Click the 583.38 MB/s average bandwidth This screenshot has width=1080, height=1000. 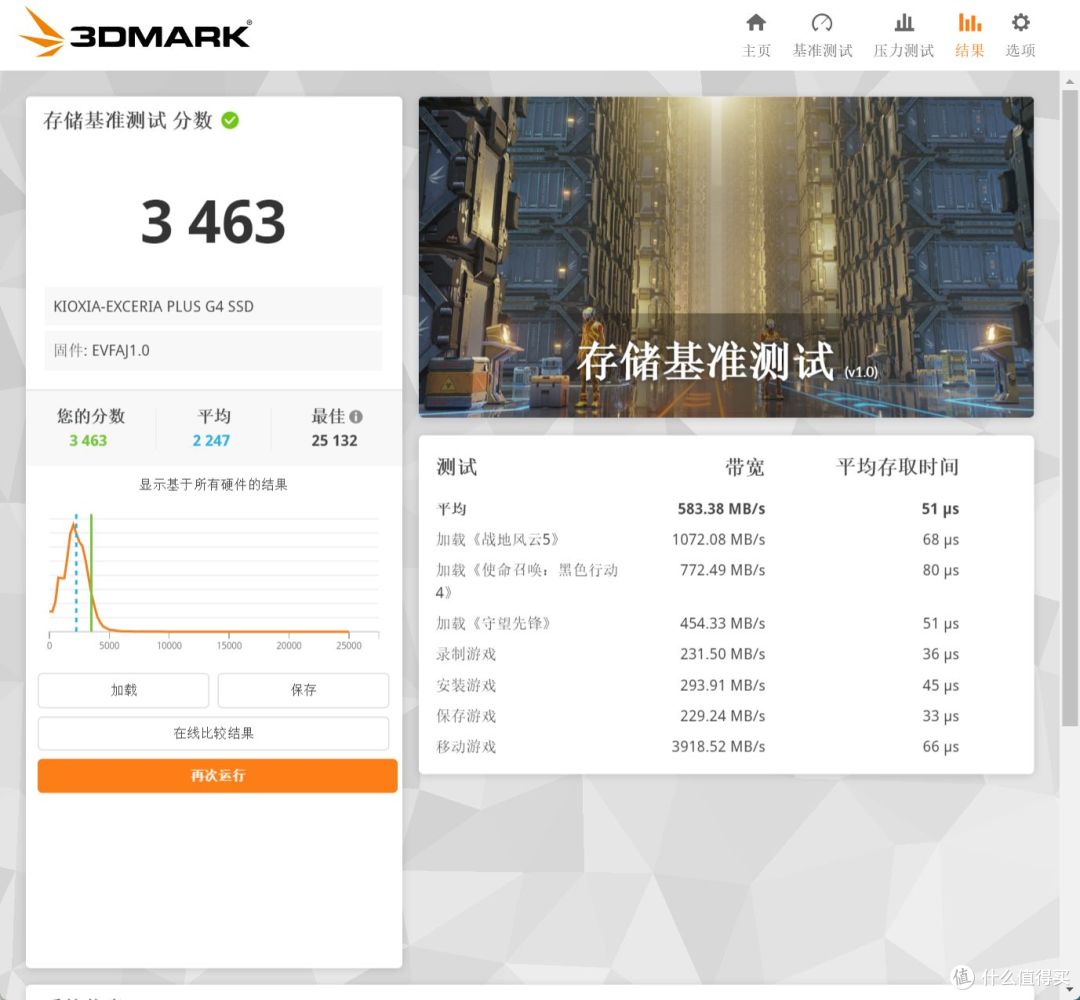click(721, 509)
